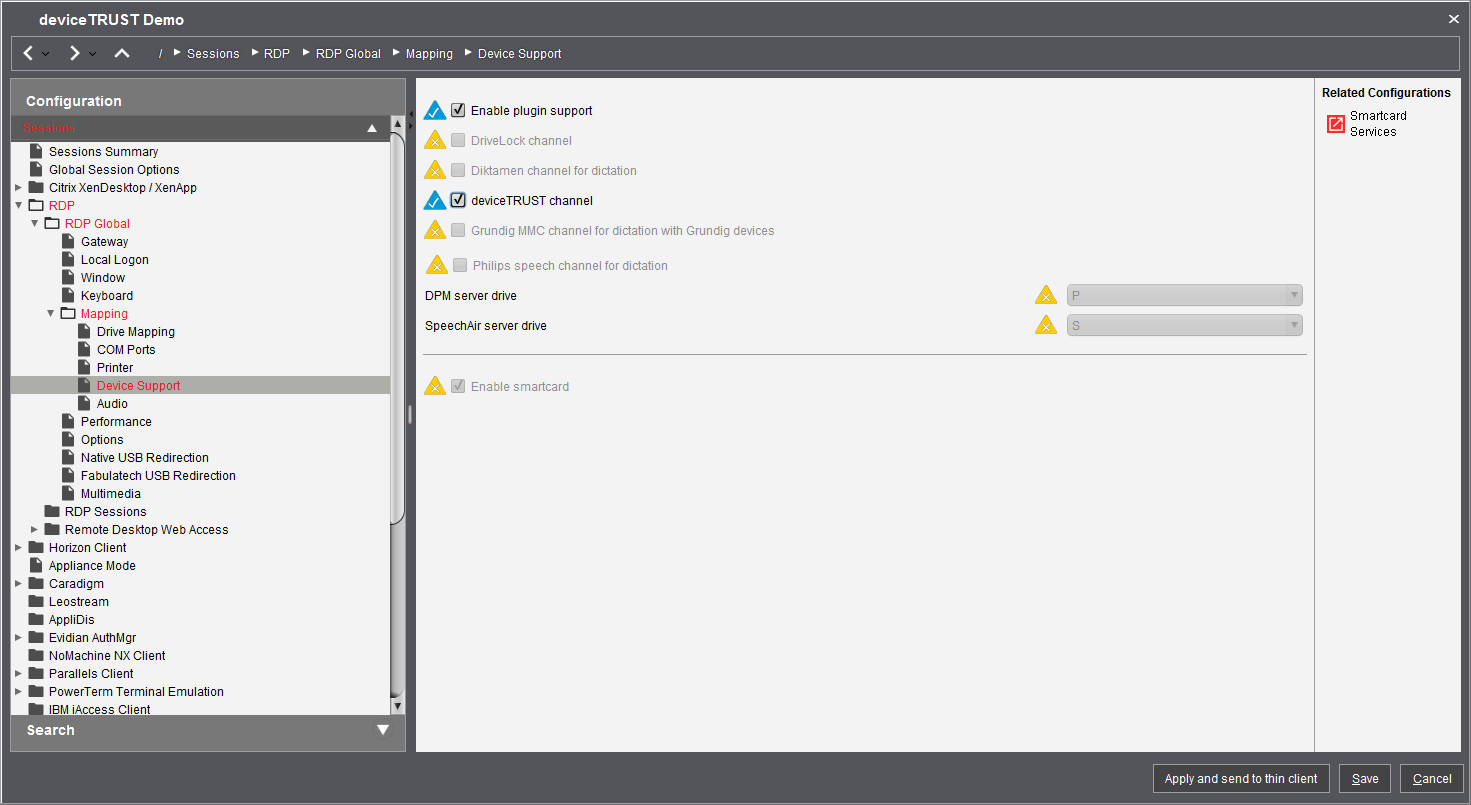This screenshot has height=805, width=1471.
Task: Click the blue info icon beside deviceTRUST channel
Action: (434, 200)
